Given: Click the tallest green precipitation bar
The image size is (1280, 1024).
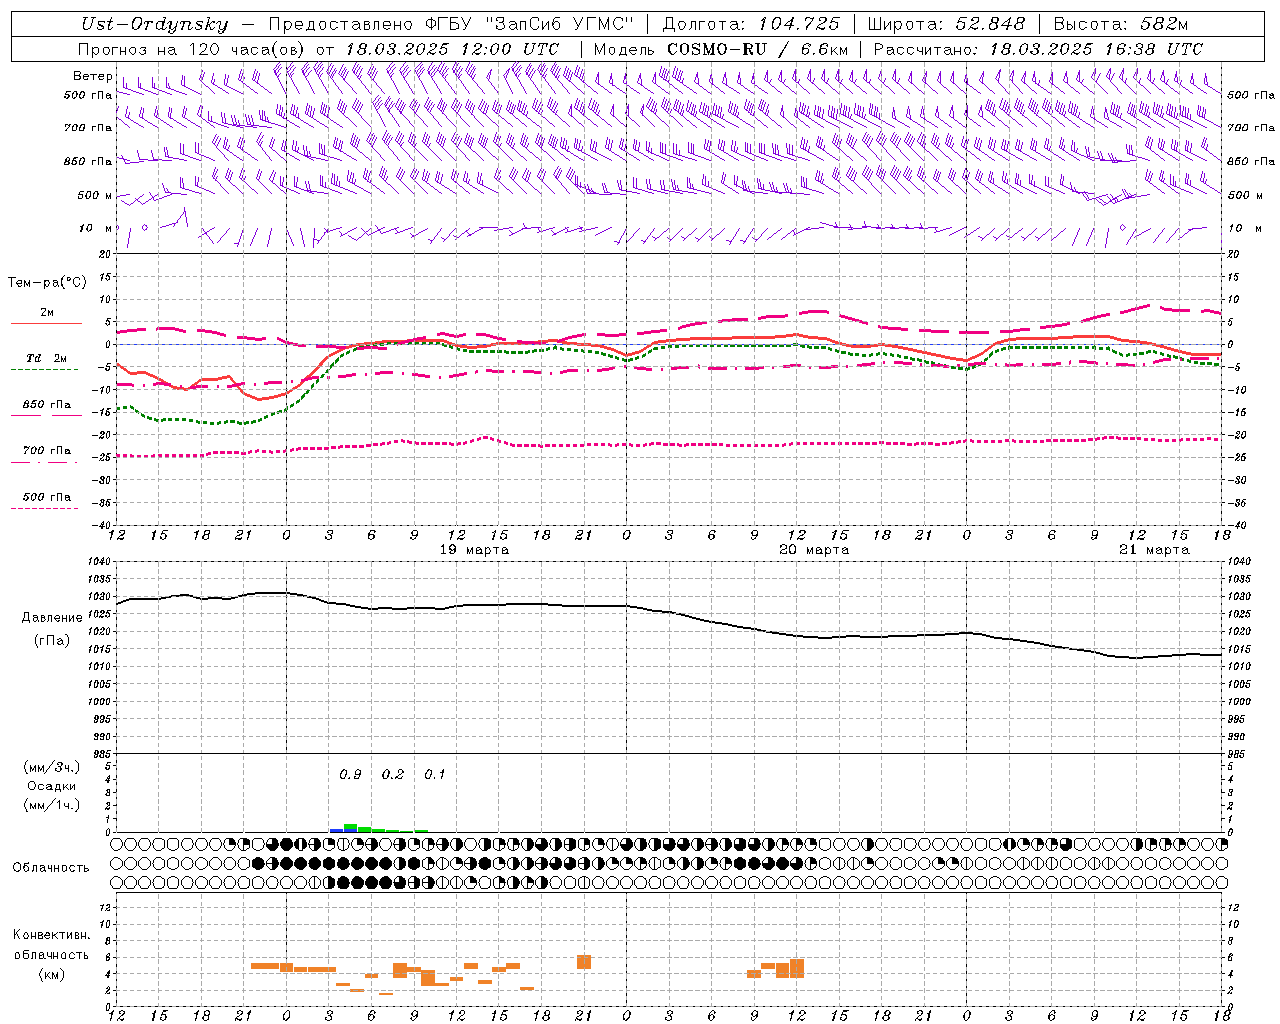Looking at the screenshot, I should click(351, 828).
